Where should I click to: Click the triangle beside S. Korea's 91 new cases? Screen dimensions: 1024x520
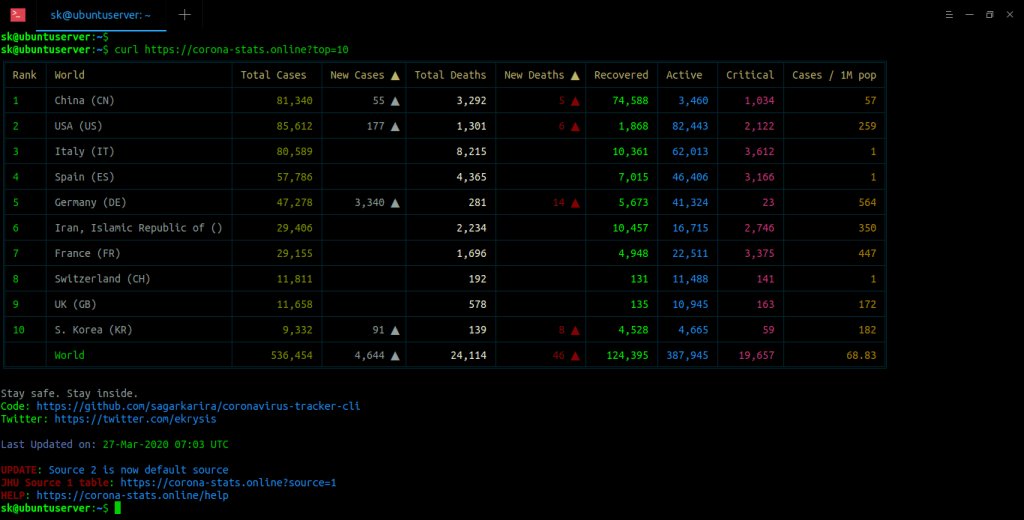coord(395,330)
